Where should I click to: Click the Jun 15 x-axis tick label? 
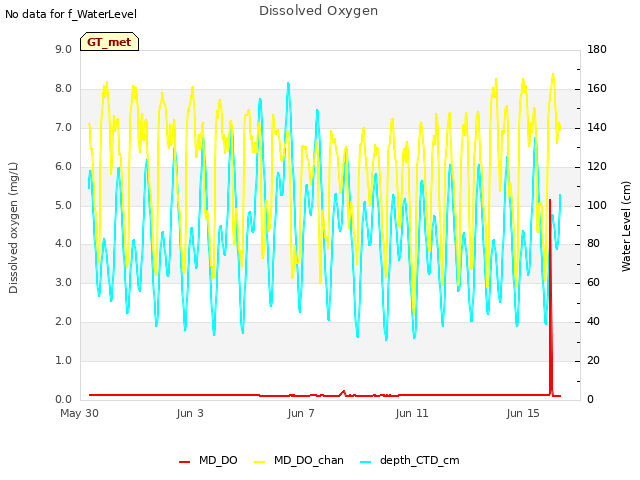coord(523,413)
